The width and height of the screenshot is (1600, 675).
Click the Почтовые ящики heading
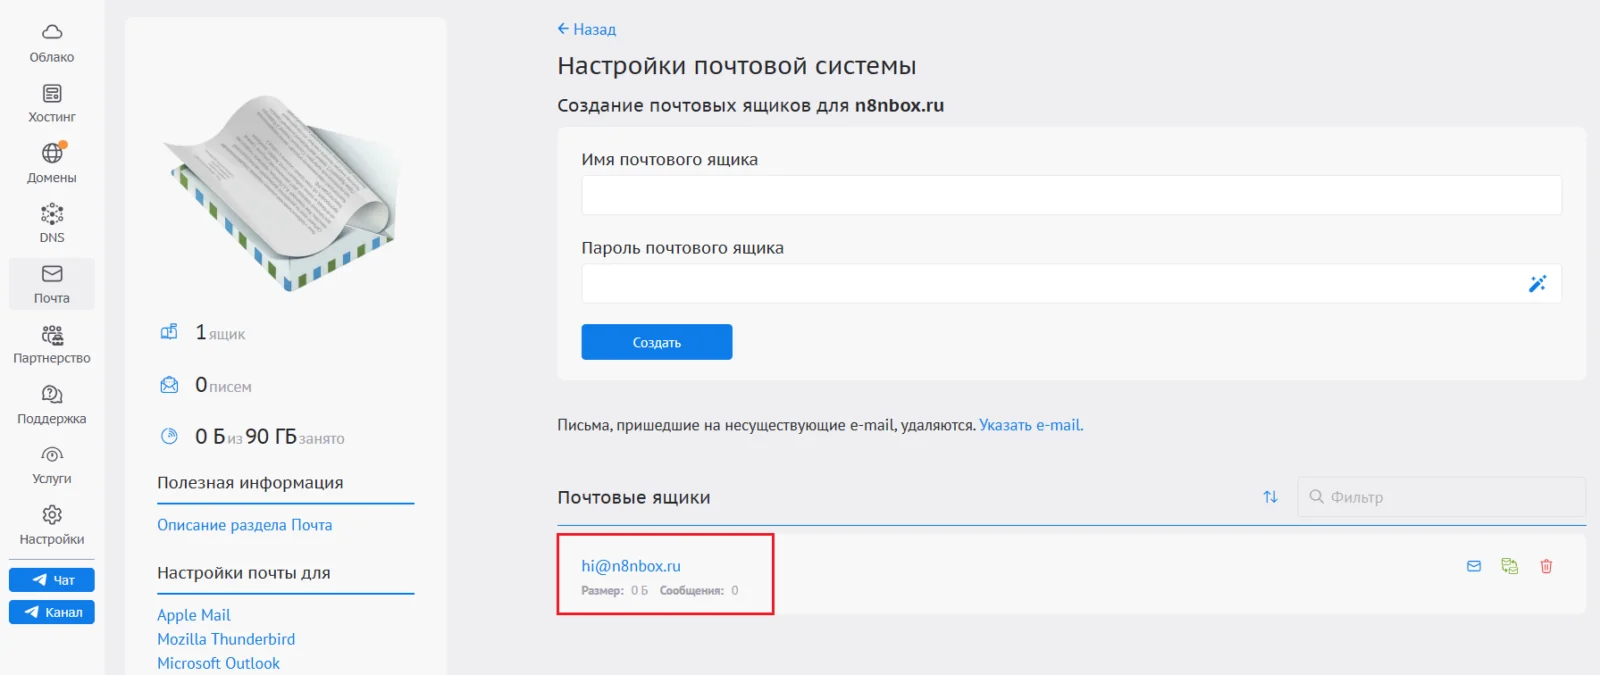[634, 497]
